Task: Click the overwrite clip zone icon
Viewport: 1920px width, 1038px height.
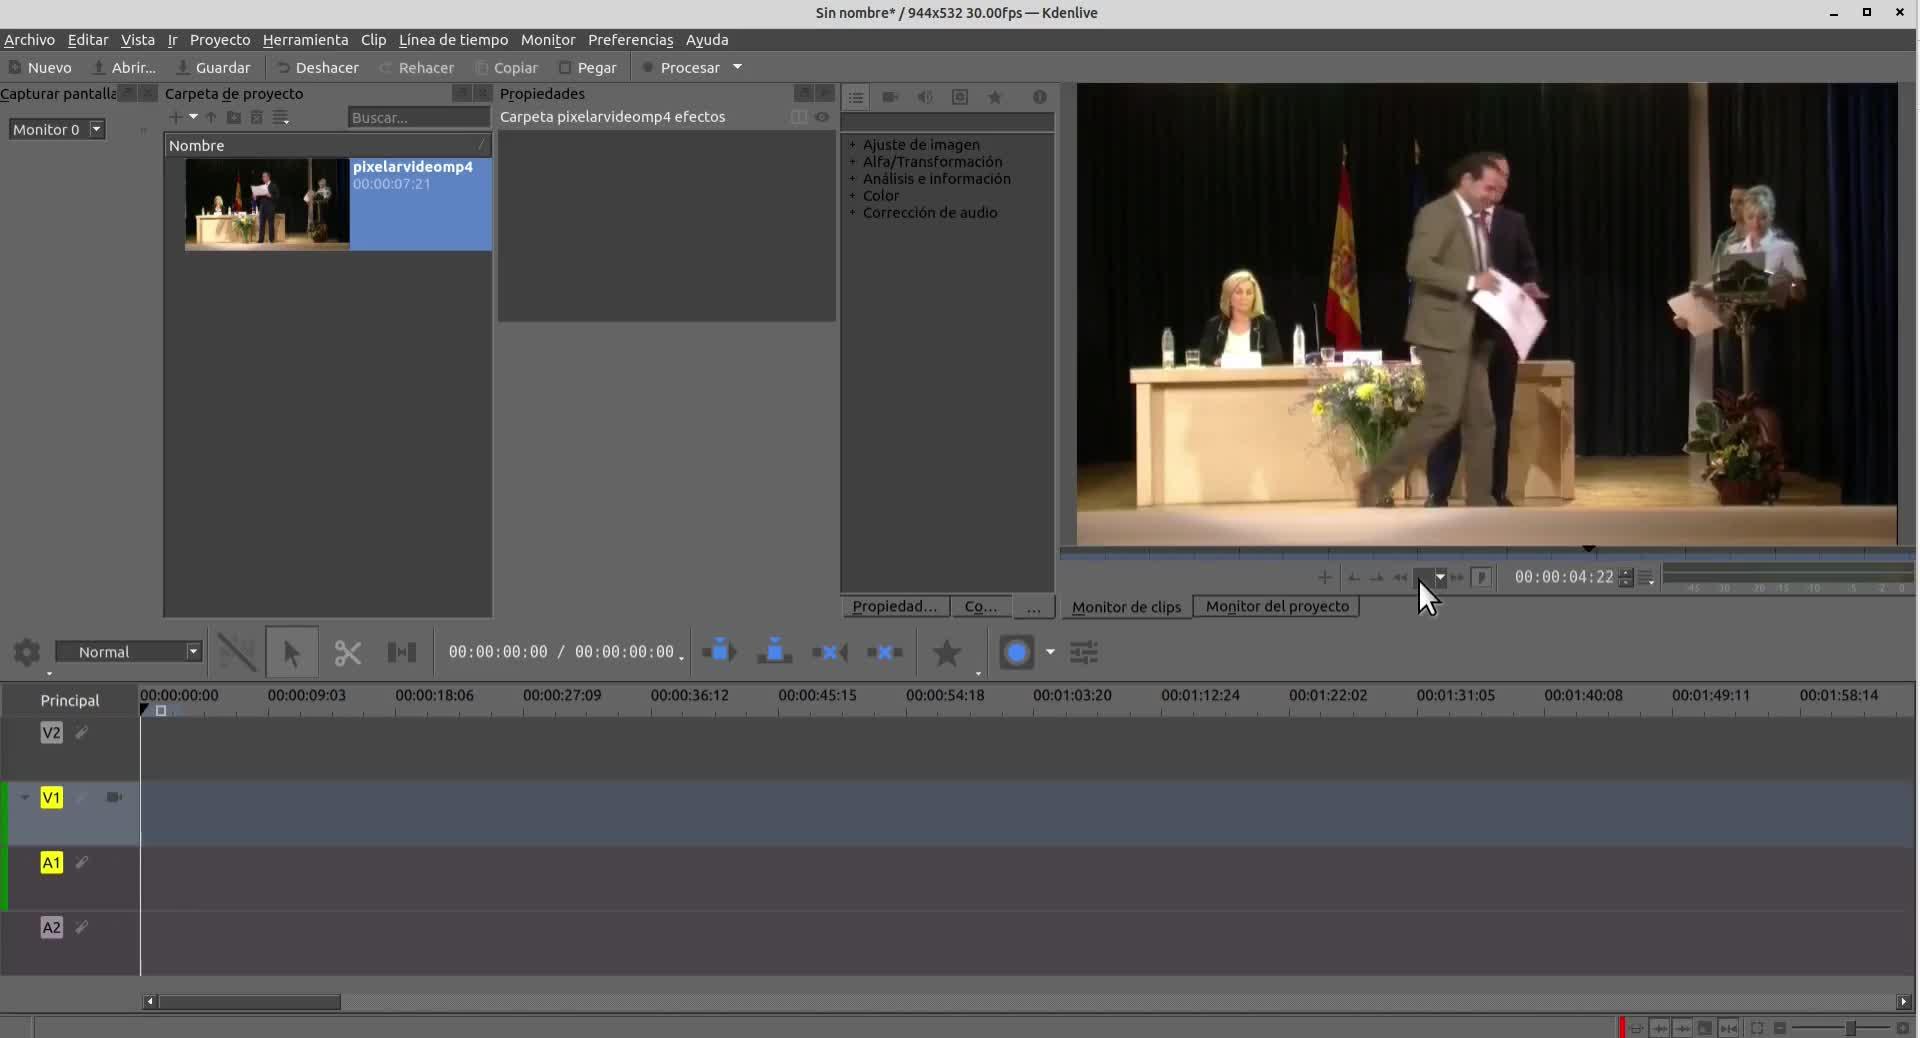Action: tap(774, 653)
